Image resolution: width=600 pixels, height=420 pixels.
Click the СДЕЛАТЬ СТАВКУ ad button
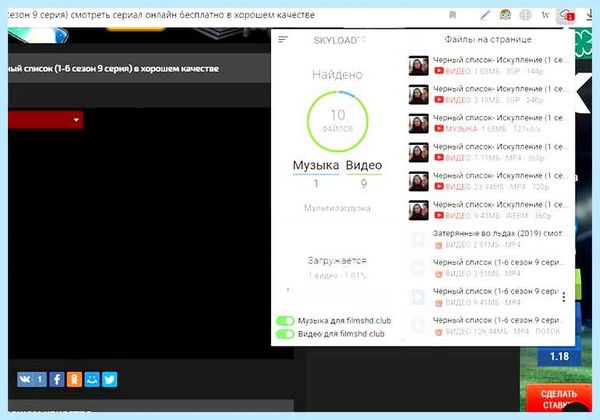pos(558,399)
